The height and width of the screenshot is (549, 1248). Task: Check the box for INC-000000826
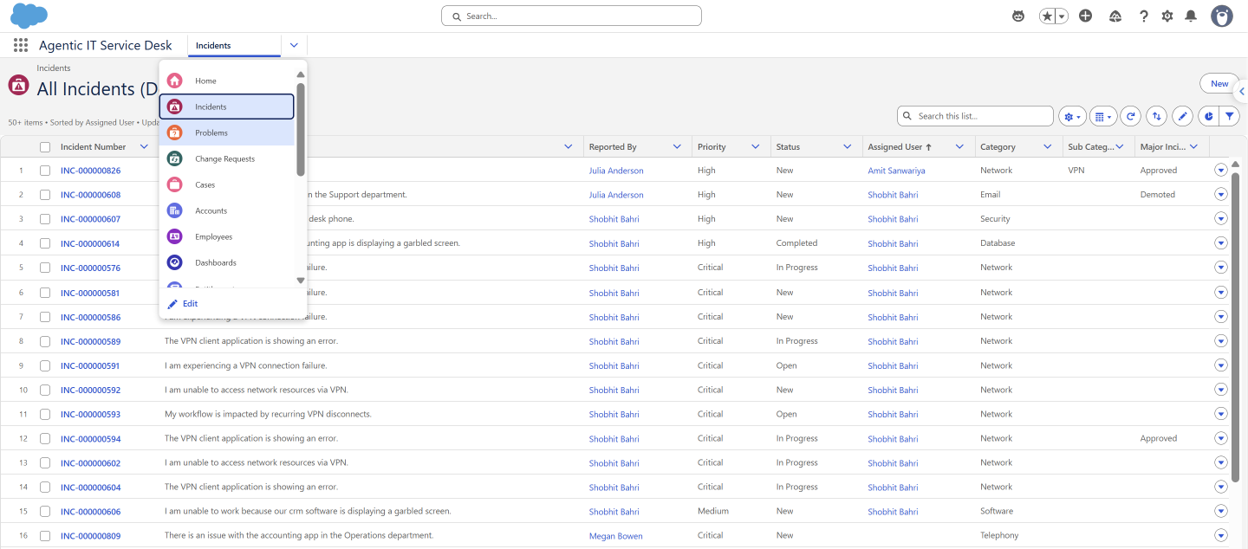[45, 171]
